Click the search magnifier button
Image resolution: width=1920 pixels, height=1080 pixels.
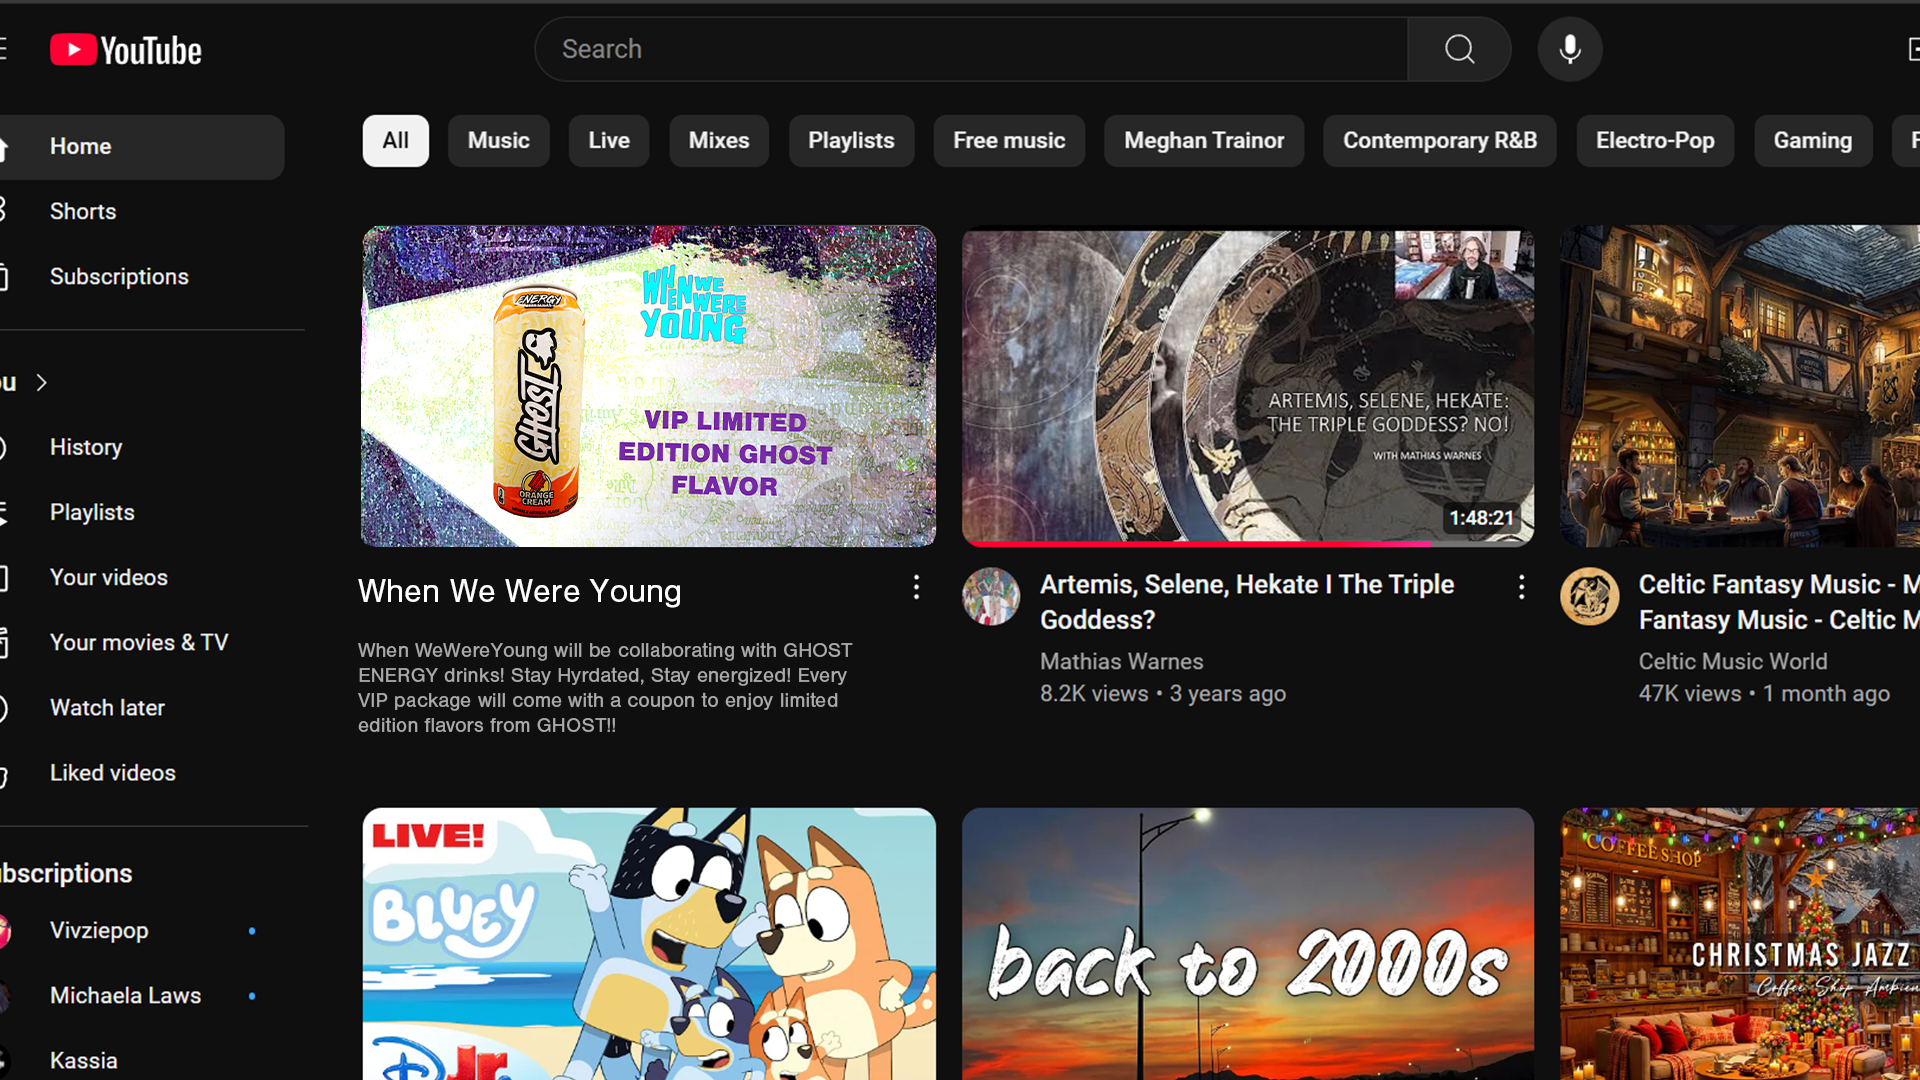(1459, 49)
